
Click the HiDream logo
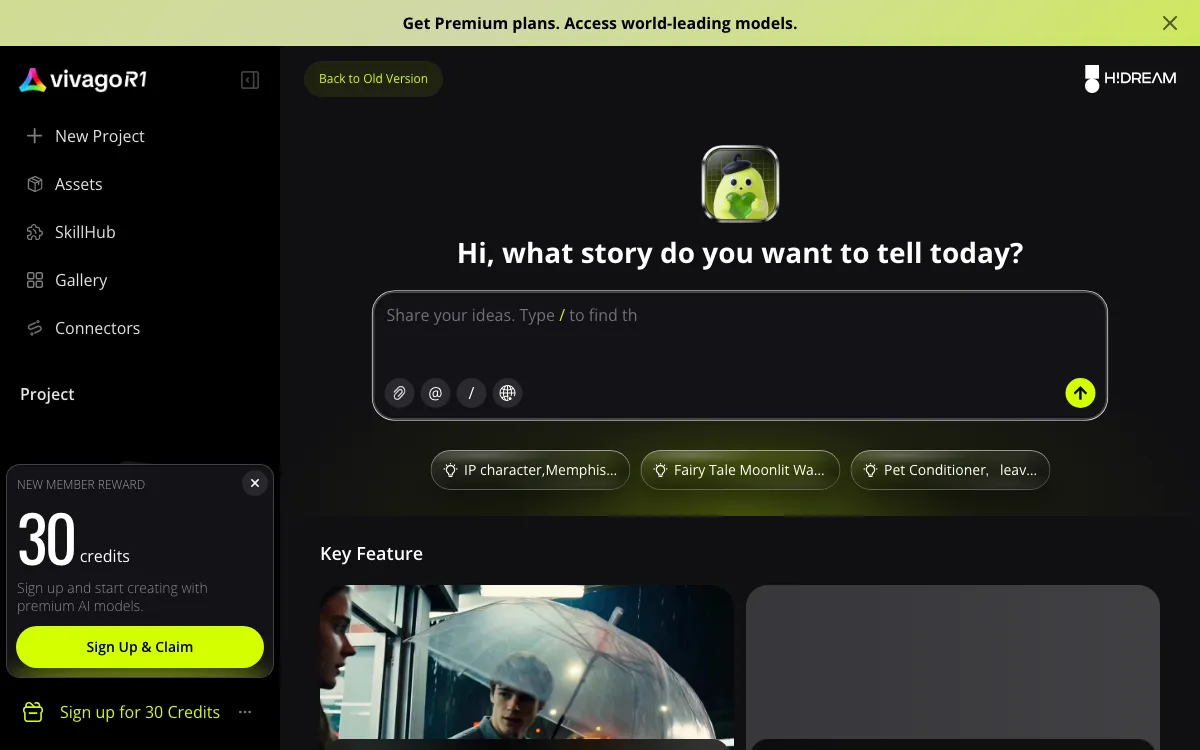1130,79
